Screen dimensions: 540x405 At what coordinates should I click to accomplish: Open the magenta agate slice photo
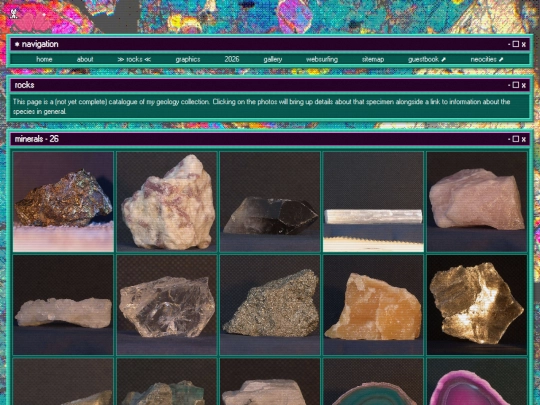[477, 382]
